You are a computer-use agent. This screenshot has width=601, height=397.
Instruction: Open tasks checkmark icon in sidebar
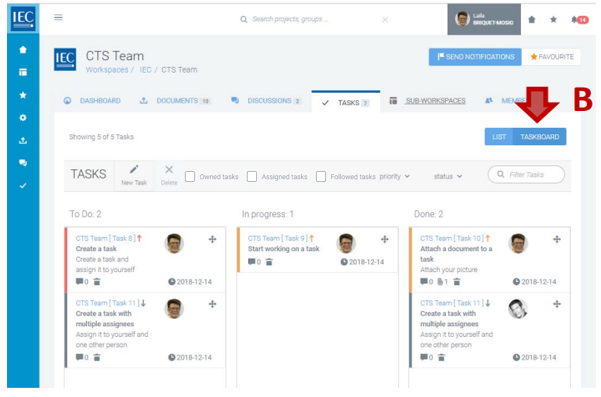click(23, 185)
